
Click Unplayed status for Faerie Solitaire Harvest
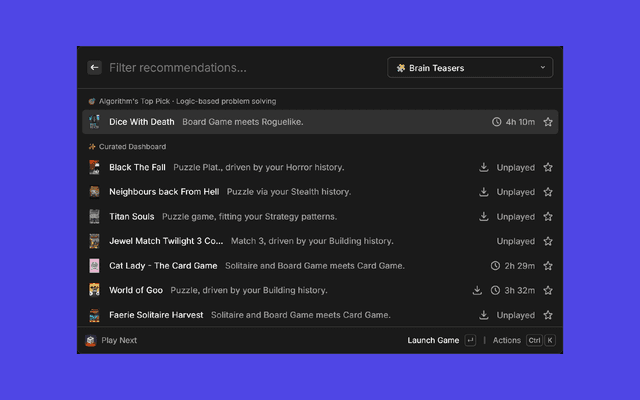(516, 315)
